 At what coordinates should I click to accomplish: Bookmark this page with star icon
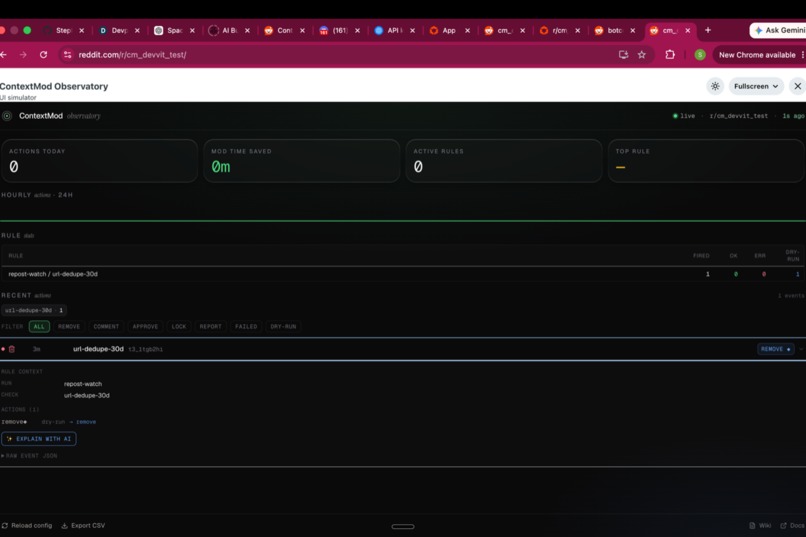pos(642,54)
